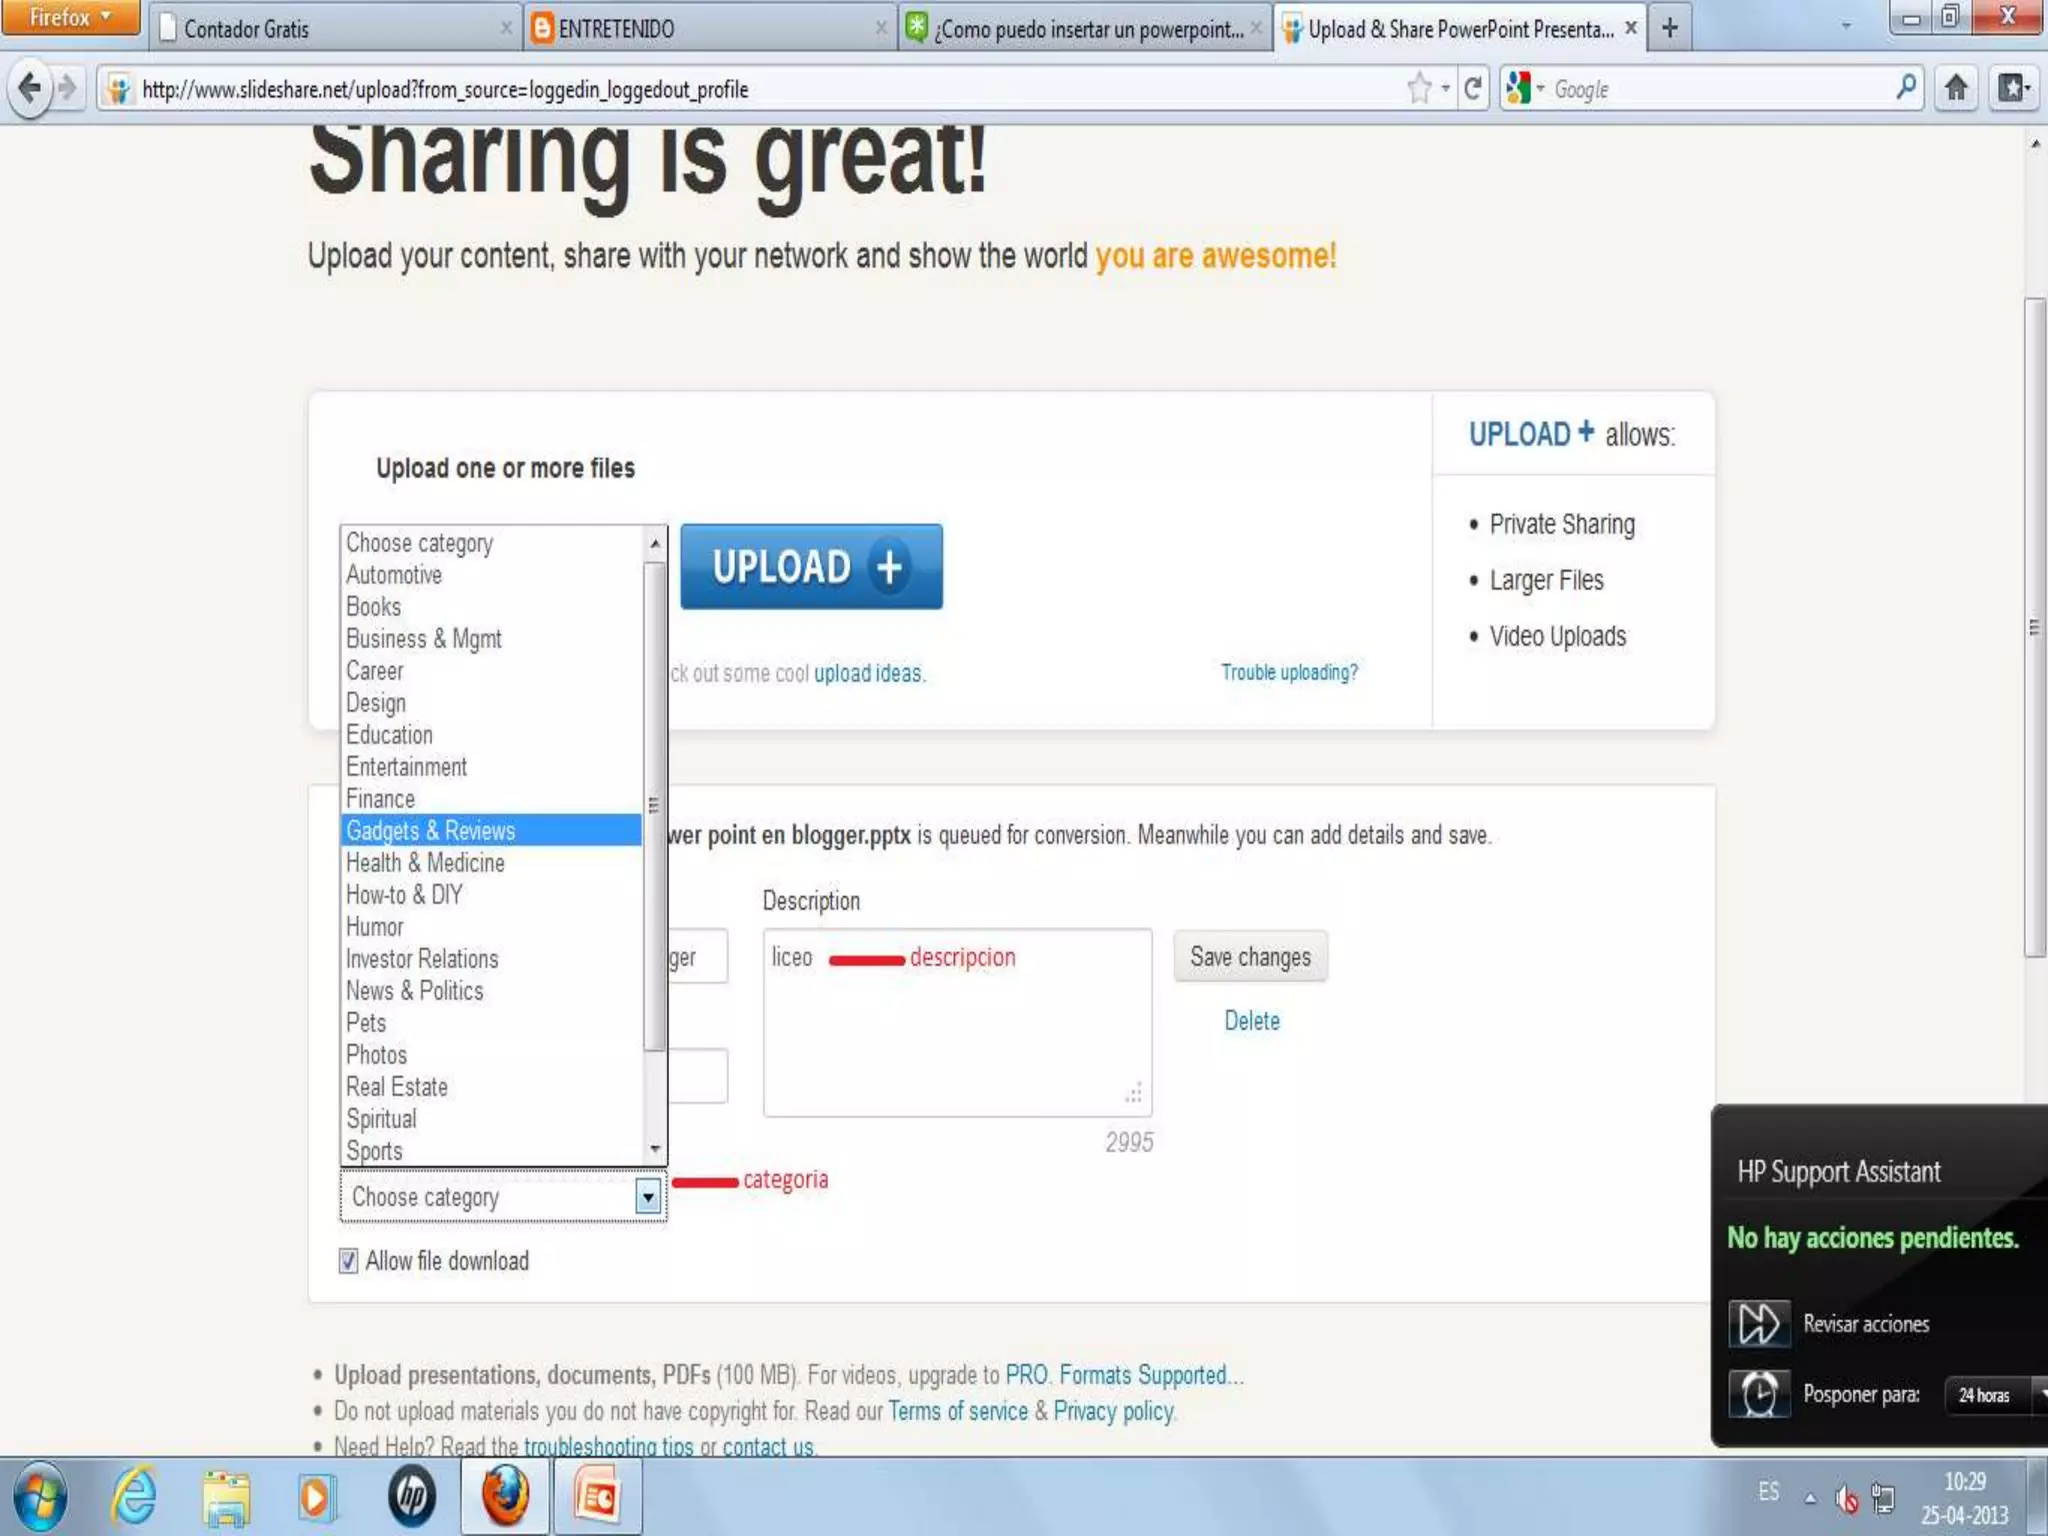This screenshot has height=1536, width=2048.
Task: Bookmark this page with the star icon
Action: [1418, 89]
